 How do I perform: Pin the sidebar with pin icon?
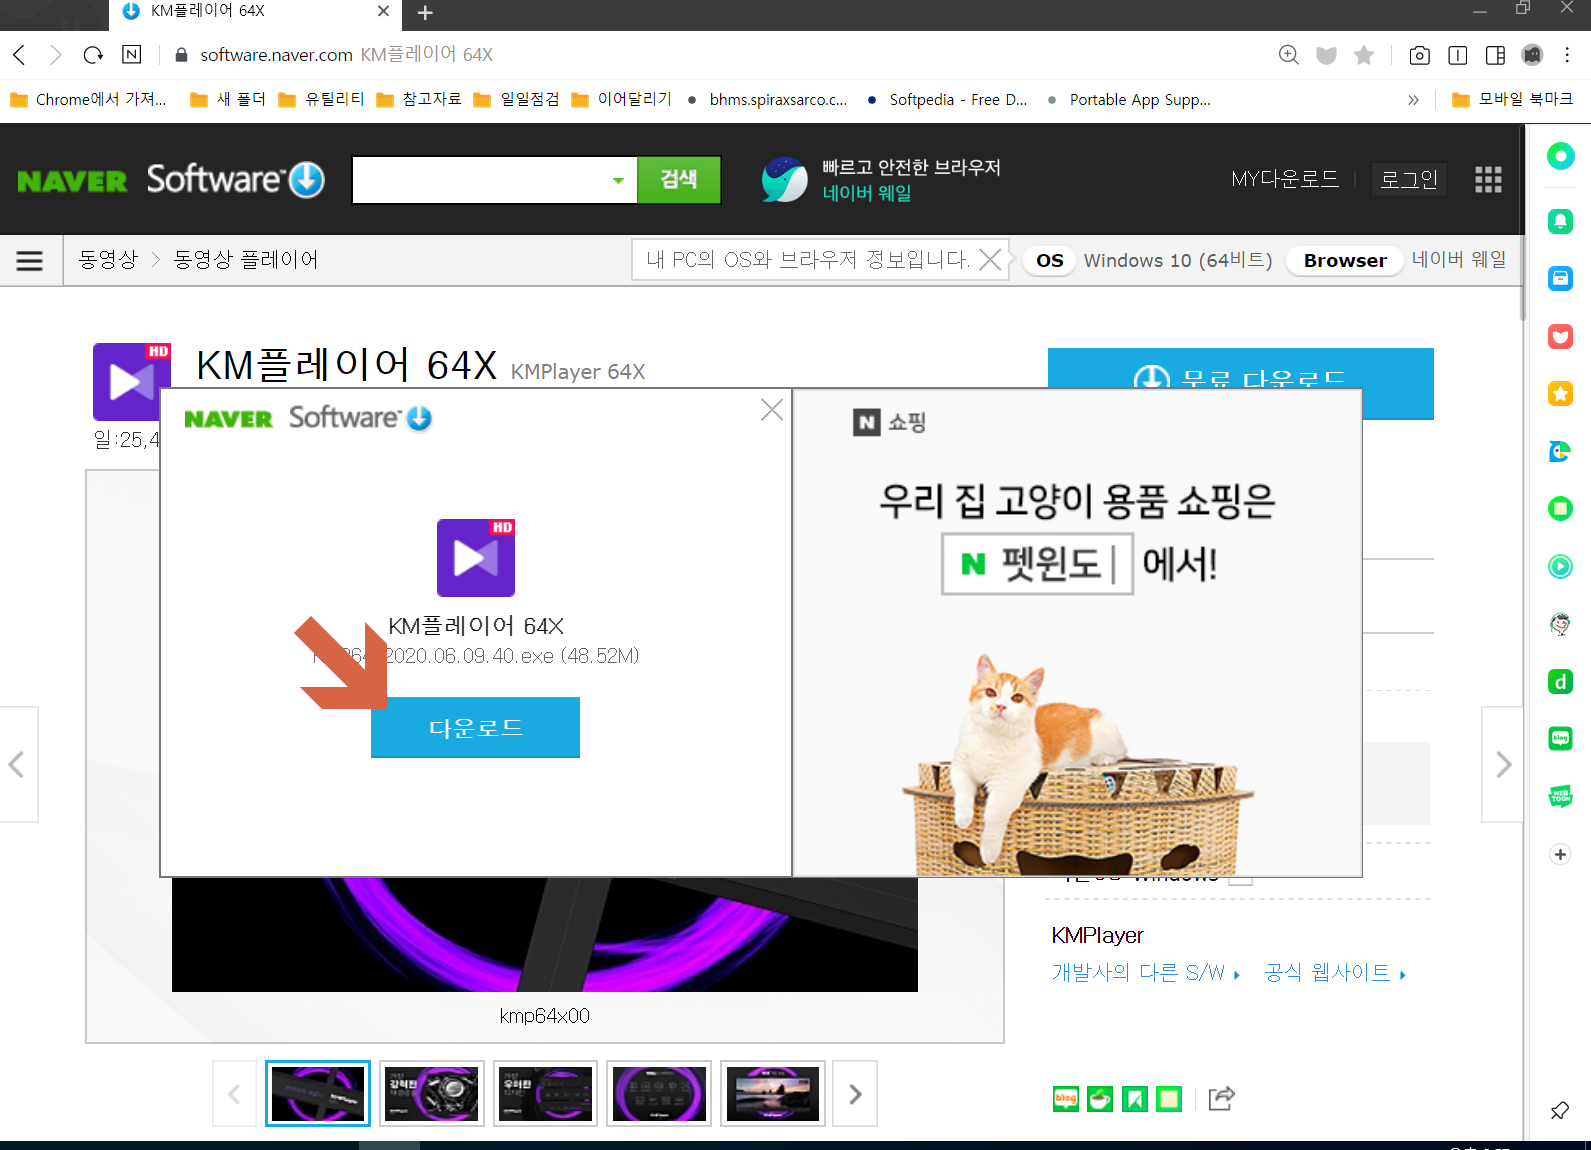click(x=1560, y=1110)
